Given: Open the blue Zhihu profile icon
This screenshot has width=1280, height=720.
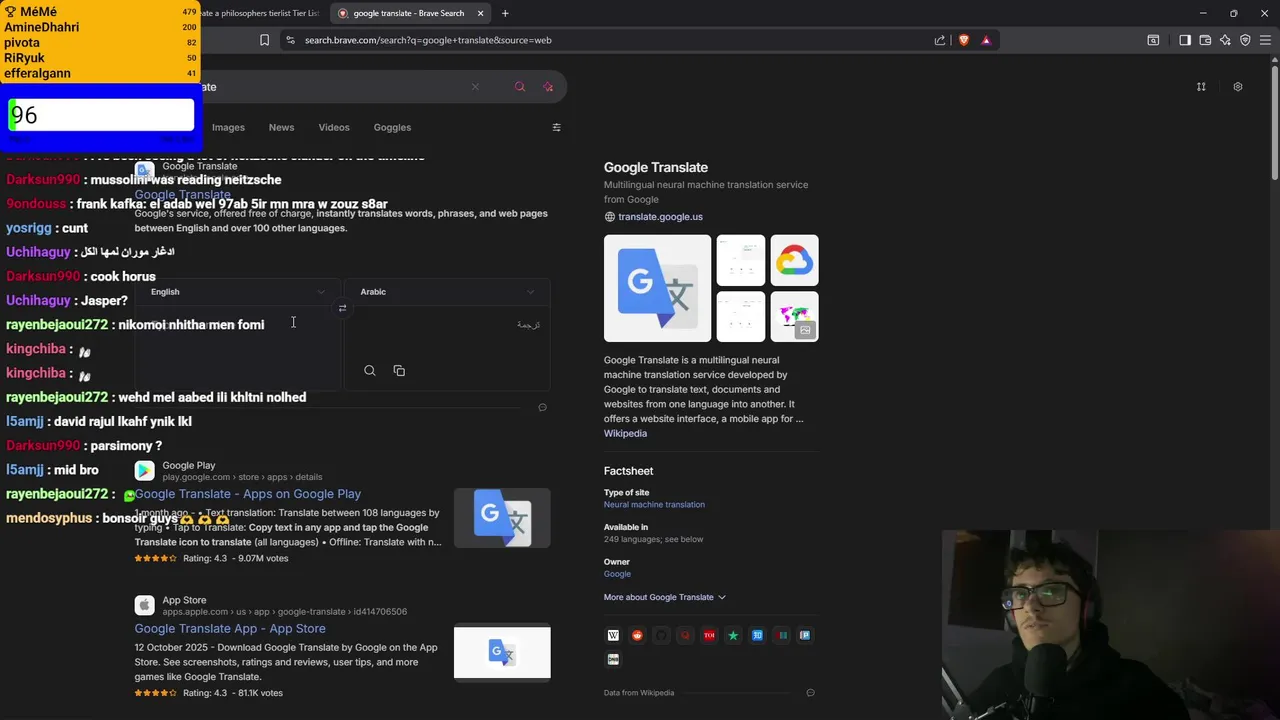Looking at the screenshot, I should click(x=757, y=635).
